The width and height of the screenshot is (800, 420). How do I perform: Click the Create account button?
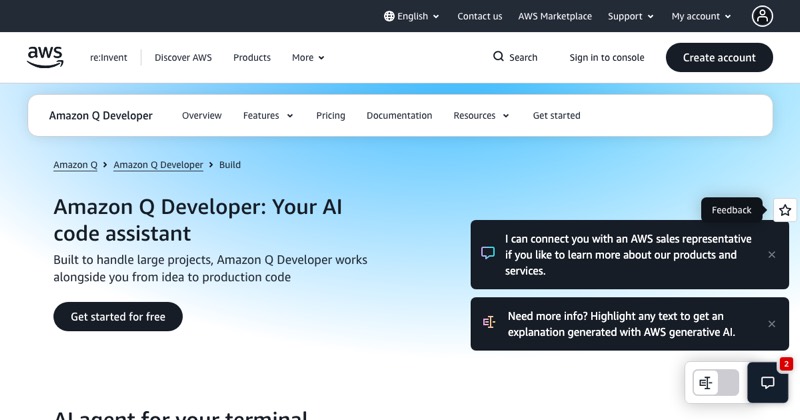pos(719,57)
